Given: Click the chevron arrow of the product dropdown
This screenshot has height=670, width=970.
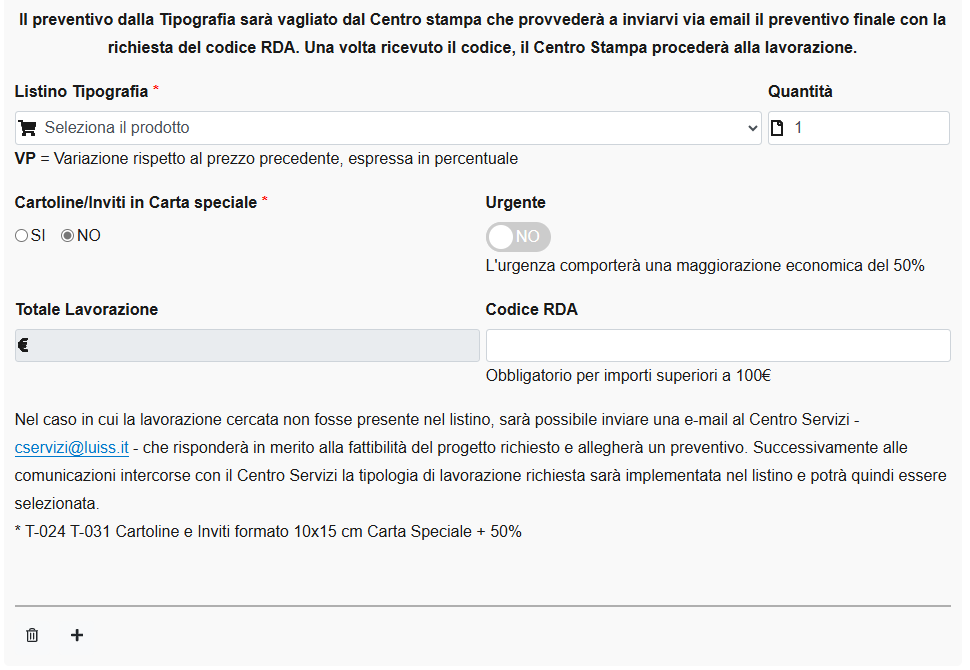Looking at the screenshot, I should coord(753,128).
